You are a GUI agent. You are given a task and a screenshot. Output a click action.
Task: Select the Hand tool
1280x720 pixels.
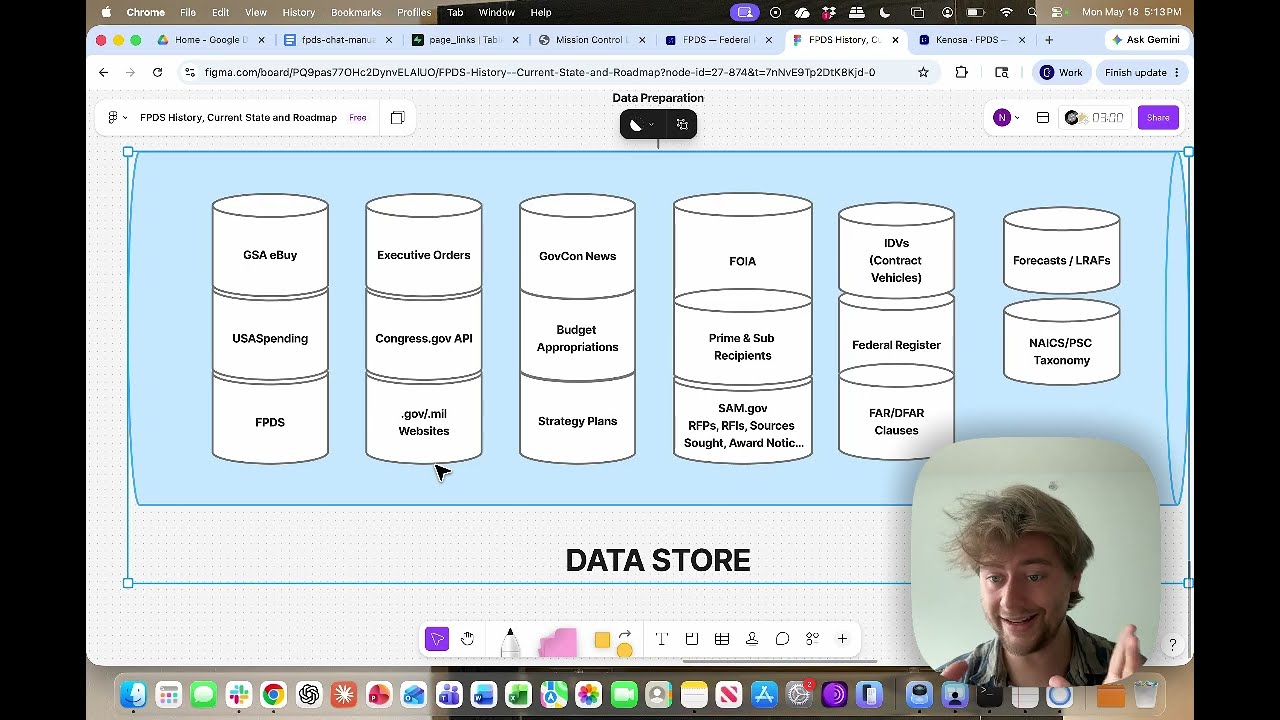[x=467, y=639]
